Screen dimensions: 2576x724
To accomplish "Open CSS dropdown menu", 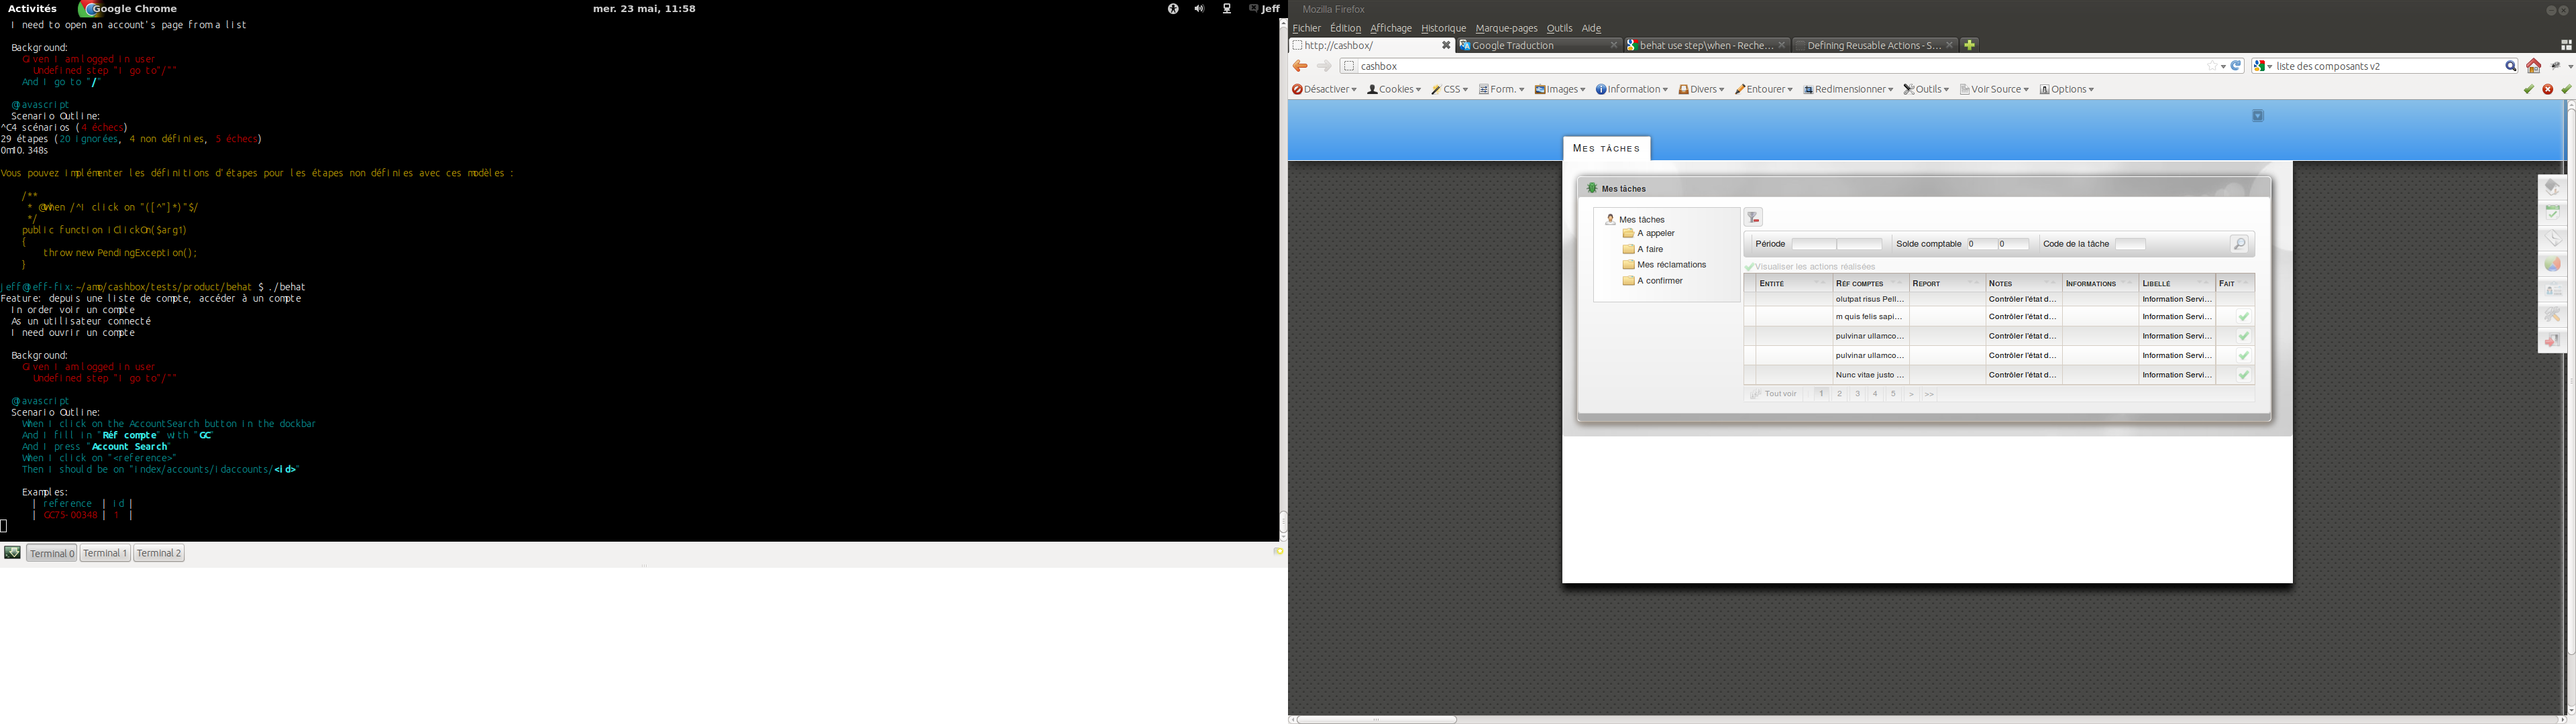I will [1449, 90].
